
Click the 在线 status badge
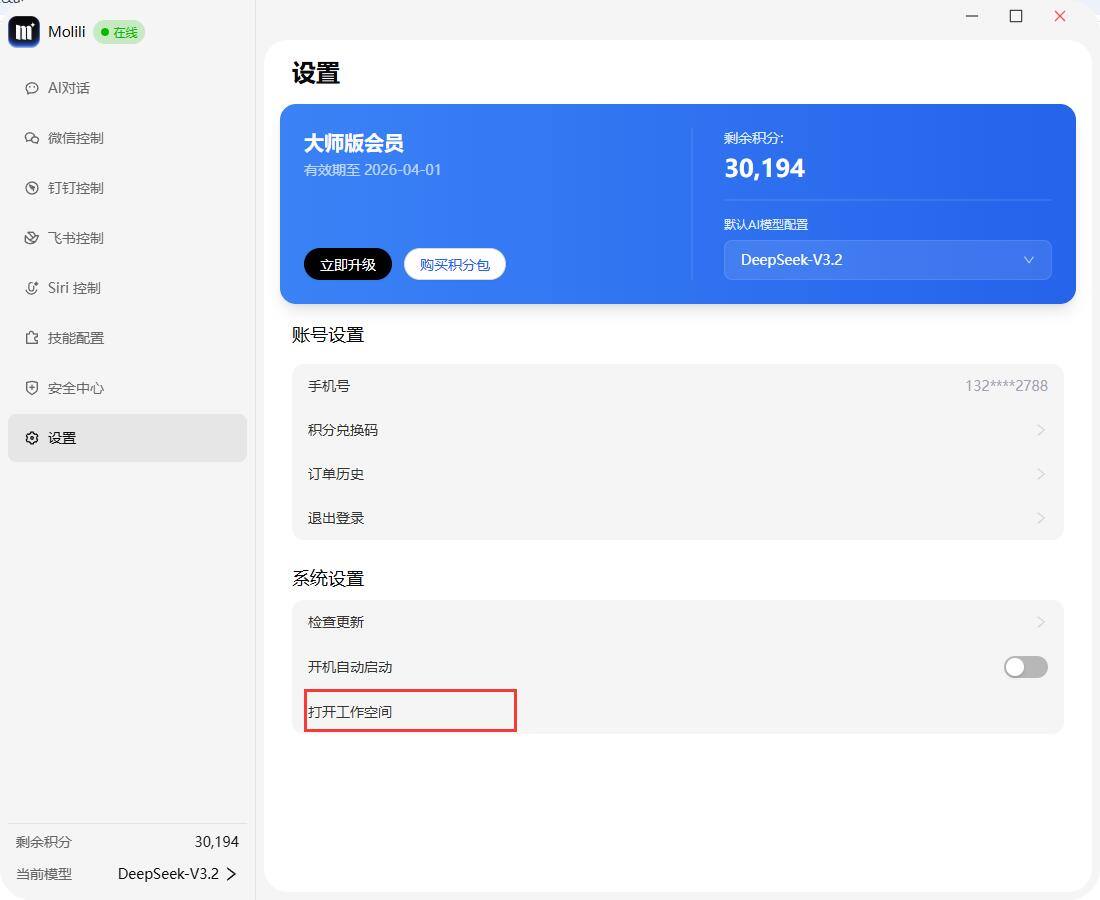click(x=119, y=32)
